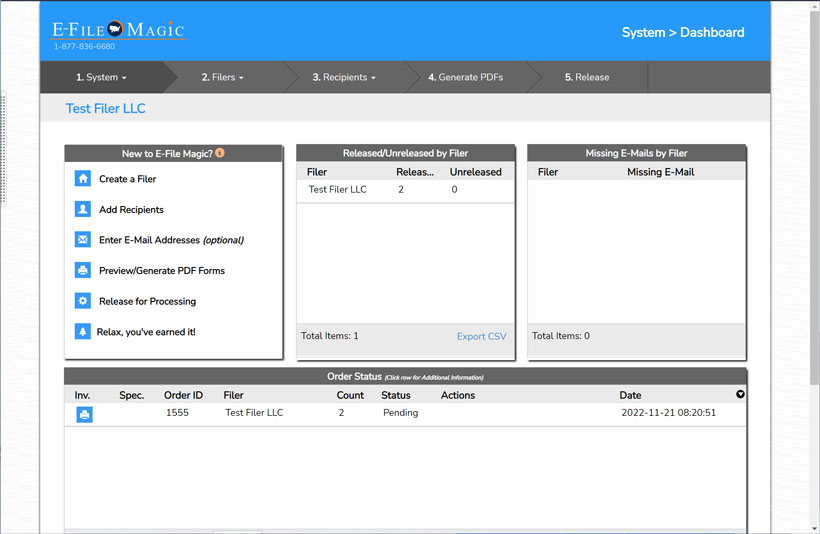Click Enter E-Mail Addresses (optional) link
The width and height of the screenshot is (820, 534).
coord(172,240)
